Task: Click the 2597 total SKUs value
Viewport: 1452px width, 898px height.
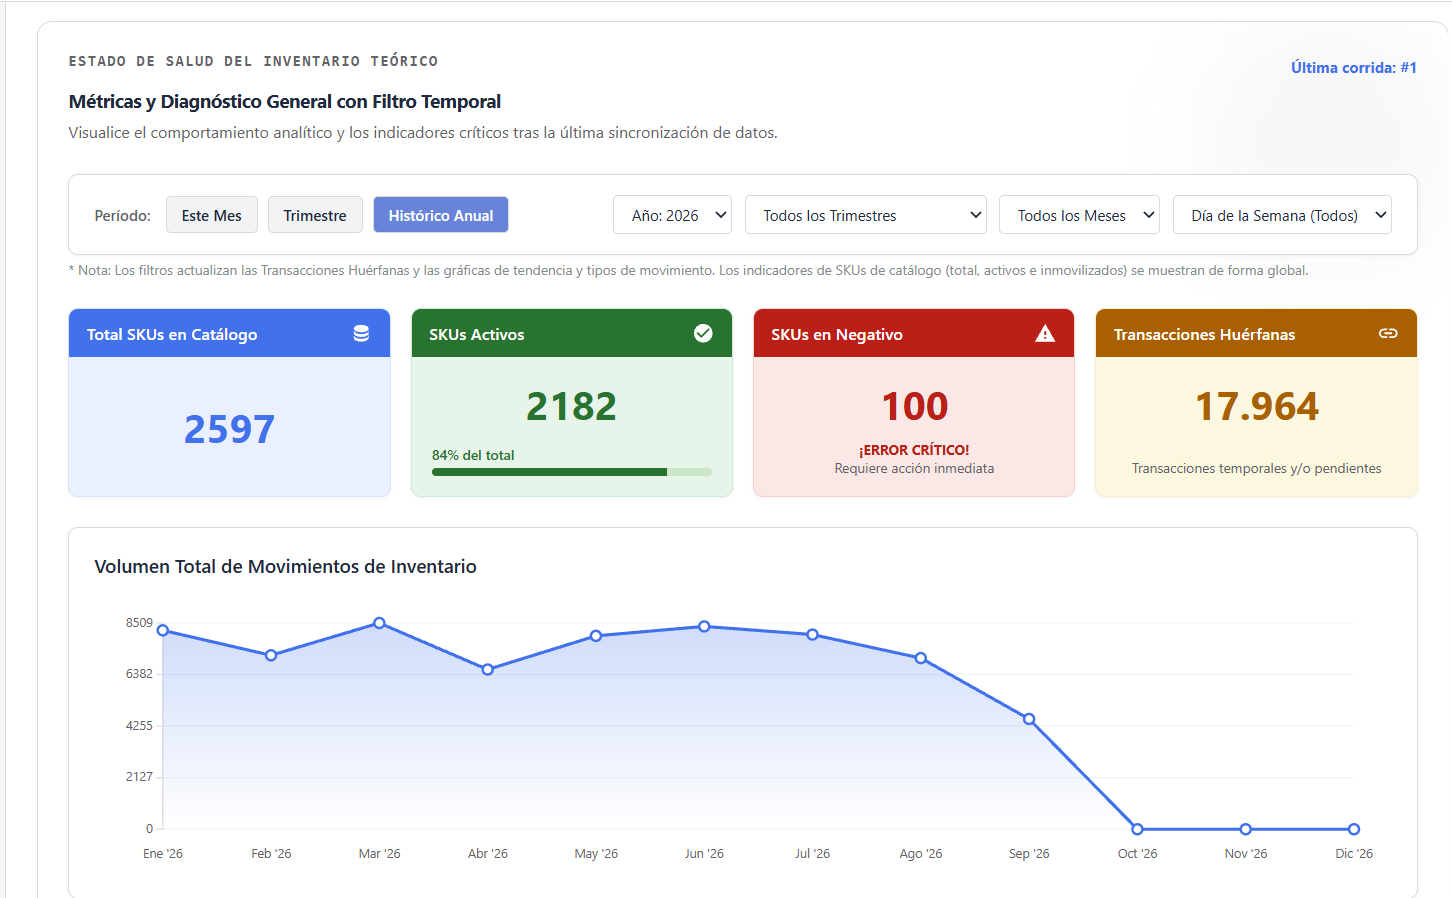Action: pyautogui.click(x=229, y=429)
